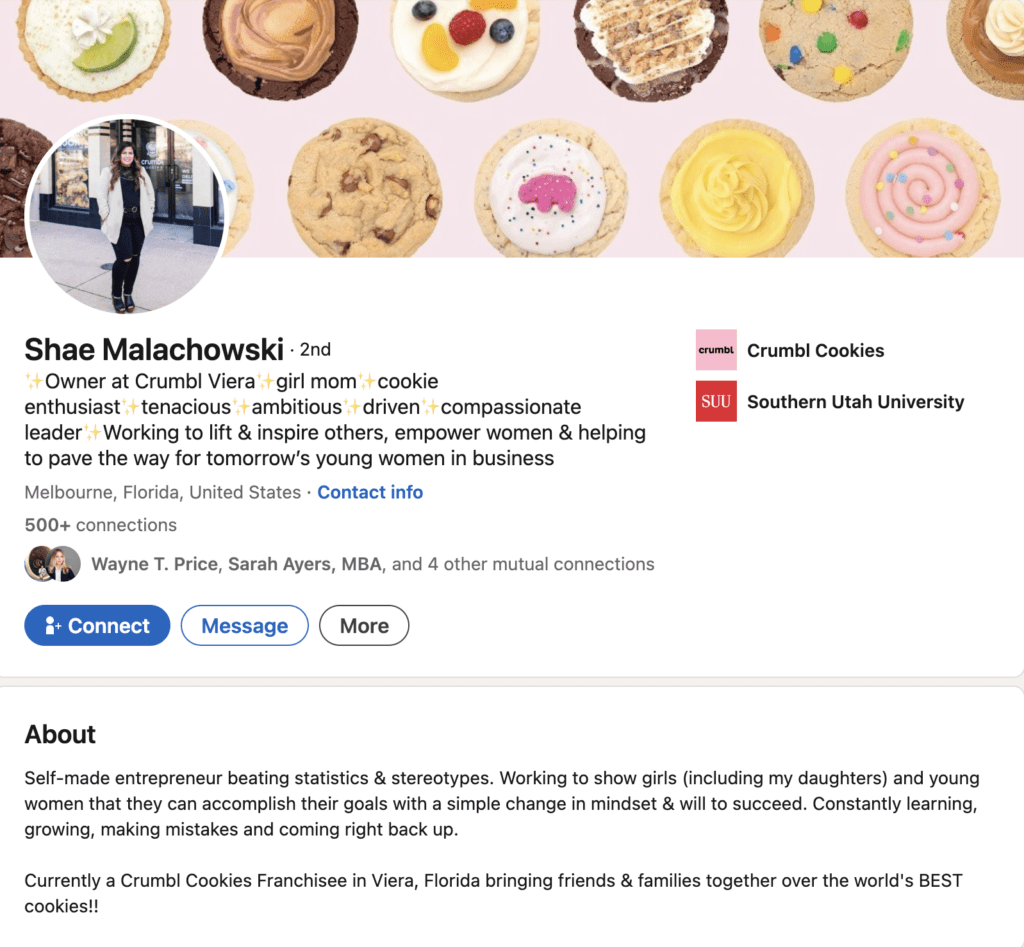Image resolution: width=1024 pixels, height=947 pixels.
Task: Click the Shae Malachowski profile name
Action: click(x=154, y=349)
